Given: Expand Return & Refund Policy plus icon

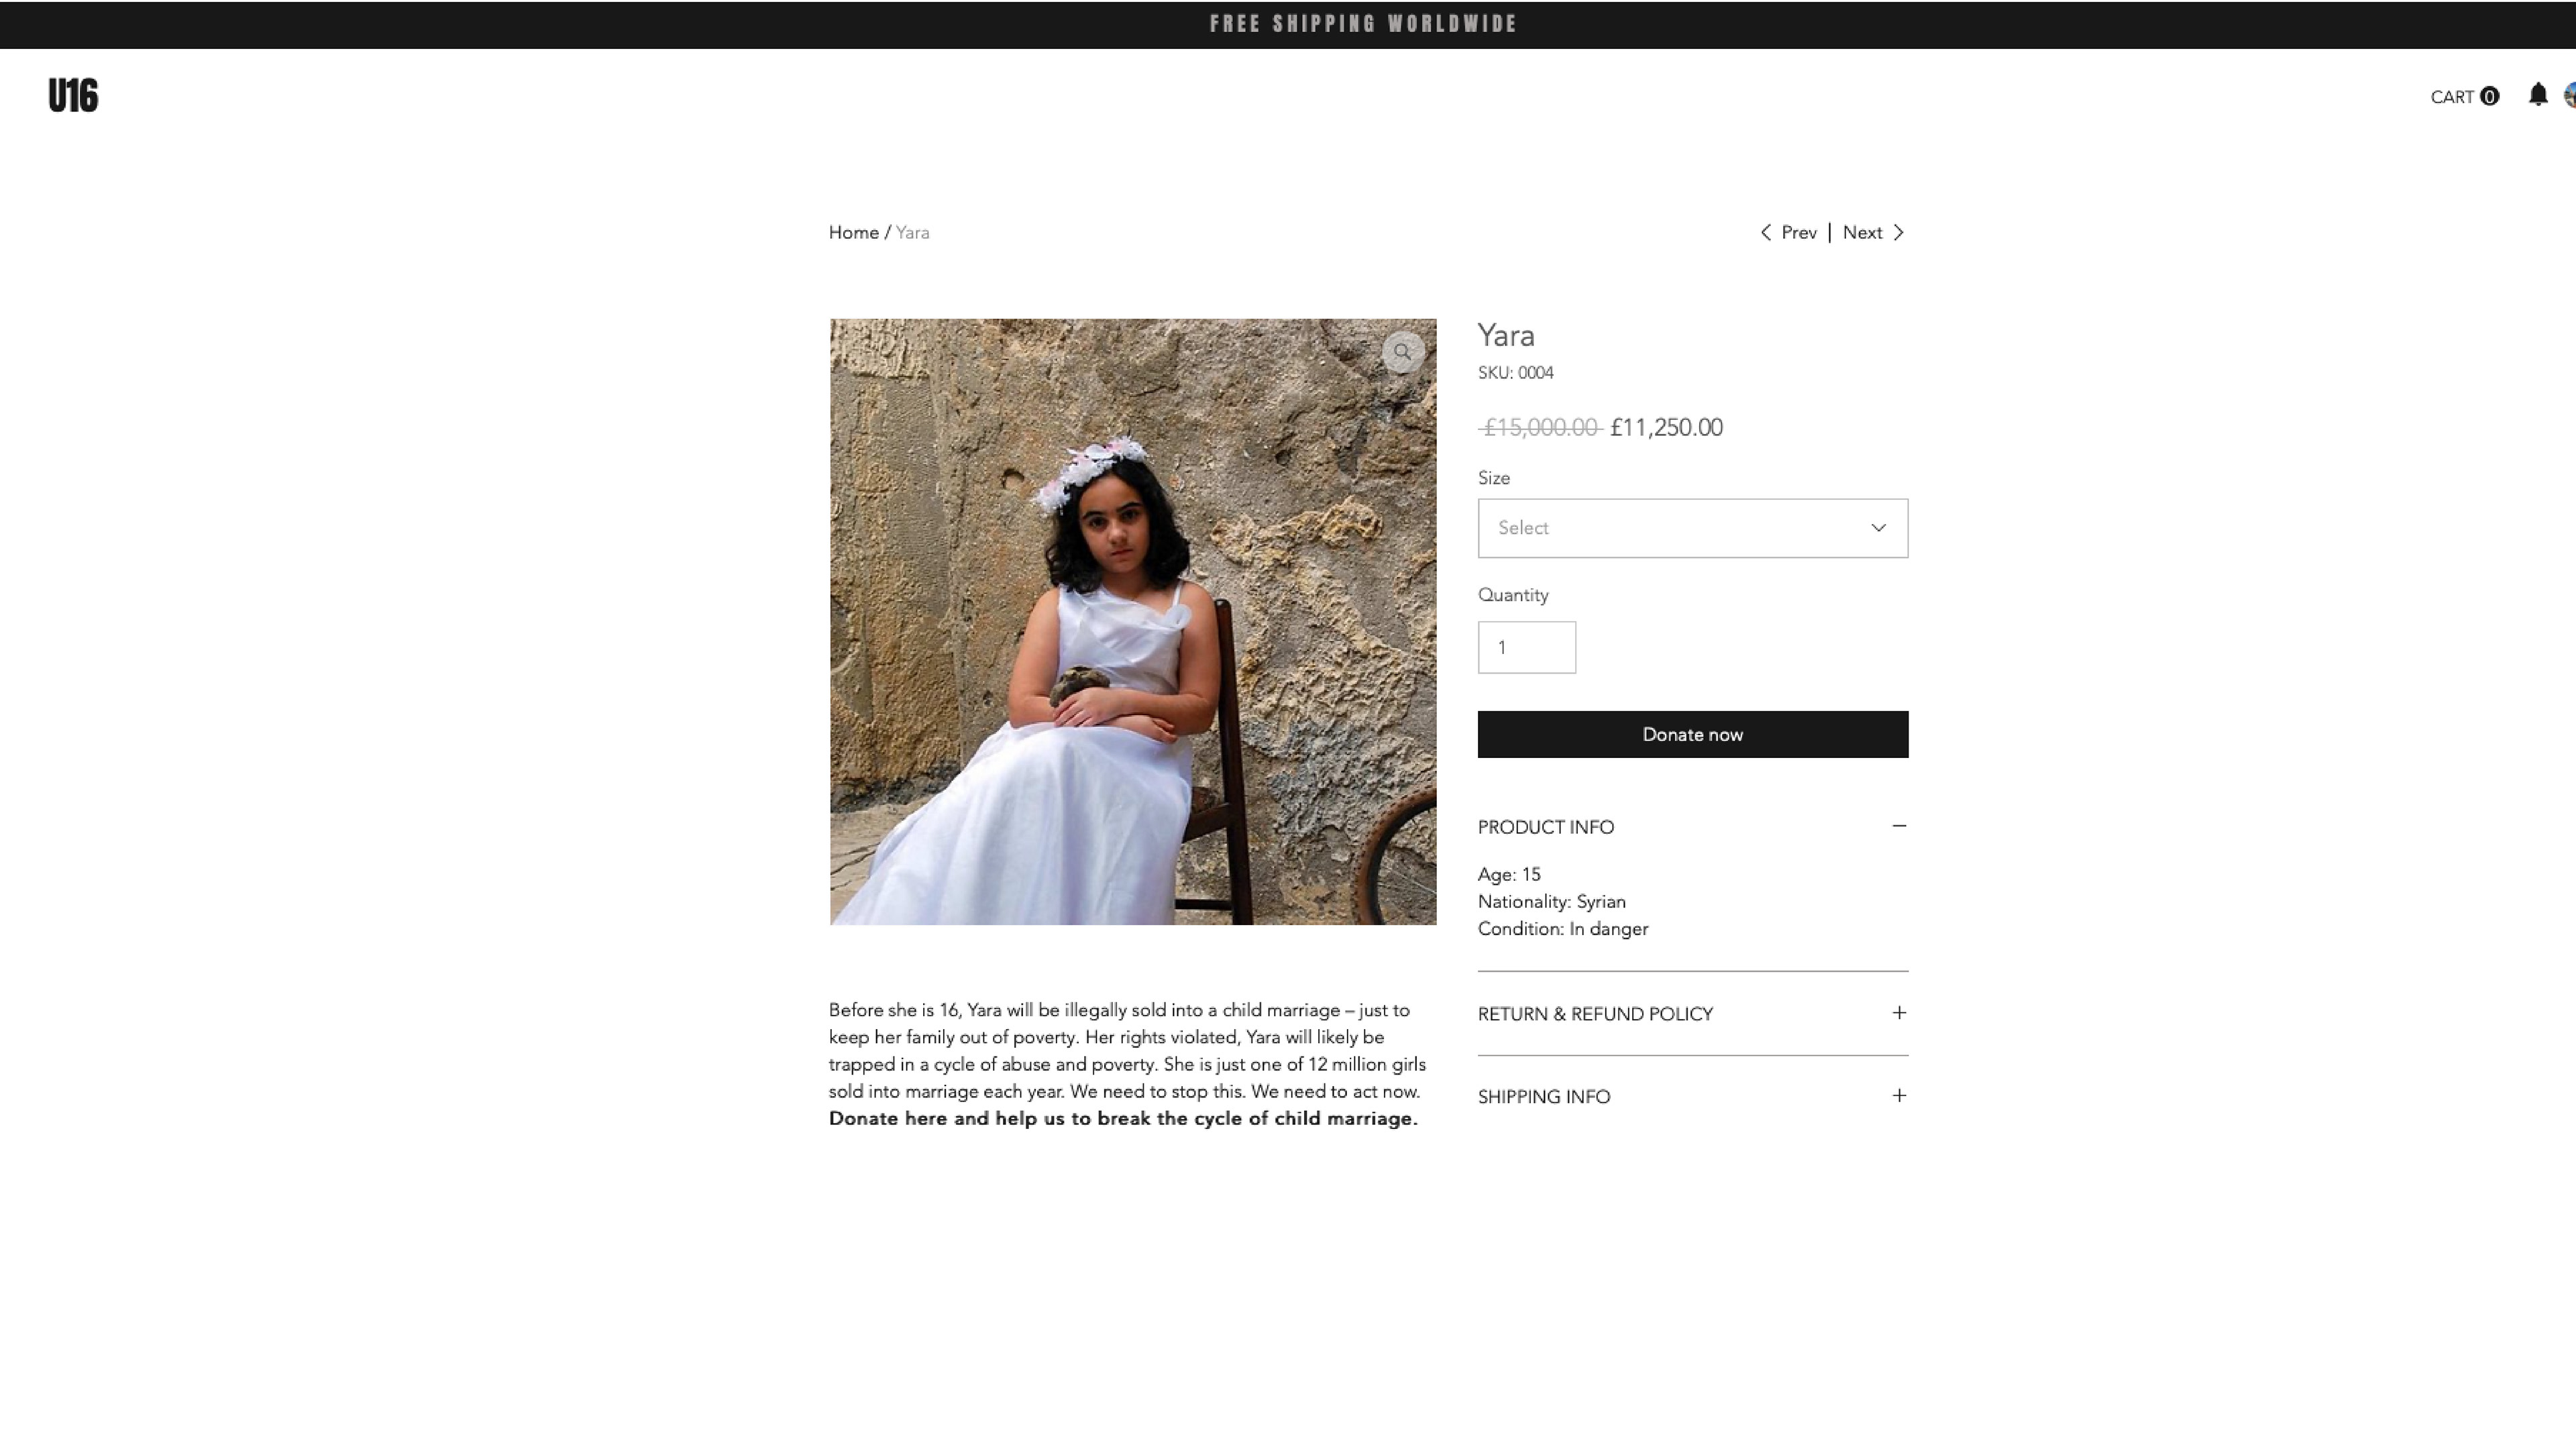Looking at the screenshot, I should coord(1898,1013).
